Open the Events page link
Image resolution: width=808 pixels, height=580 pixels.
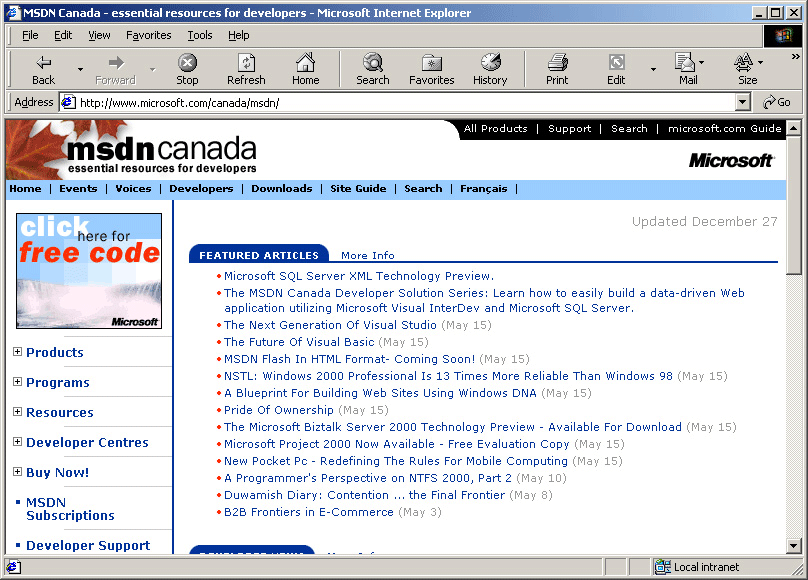[78, 189]
